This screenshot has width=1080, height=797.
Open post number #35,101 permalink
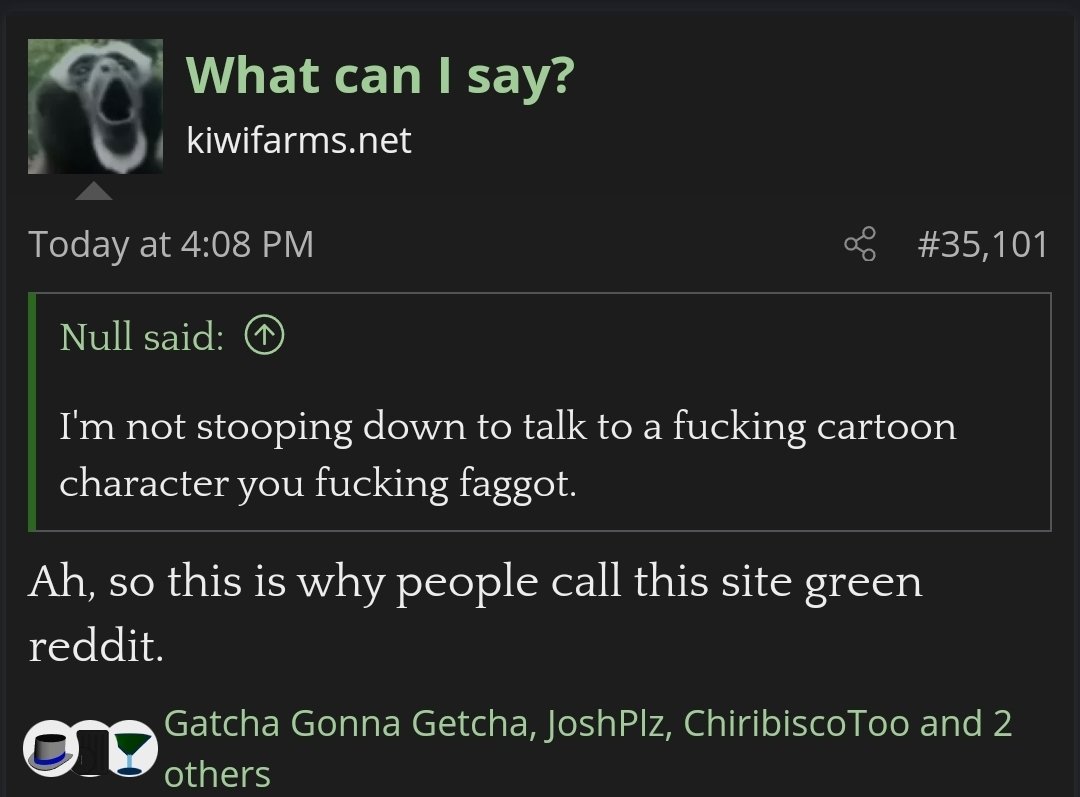983,244
